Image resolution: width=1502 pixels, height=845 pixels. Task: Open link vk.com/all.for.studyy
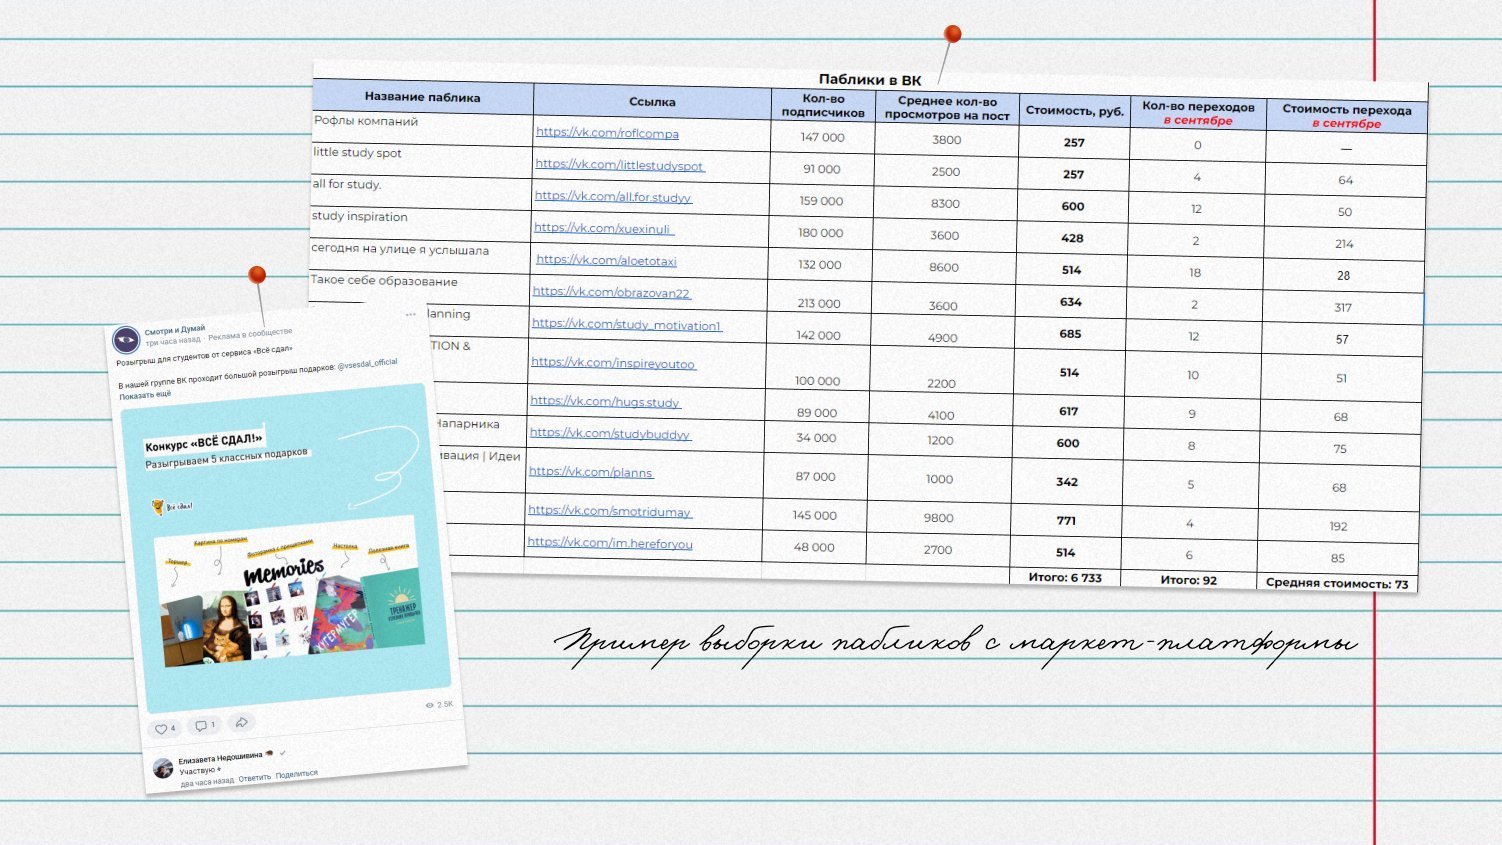[x=613, y=197]
